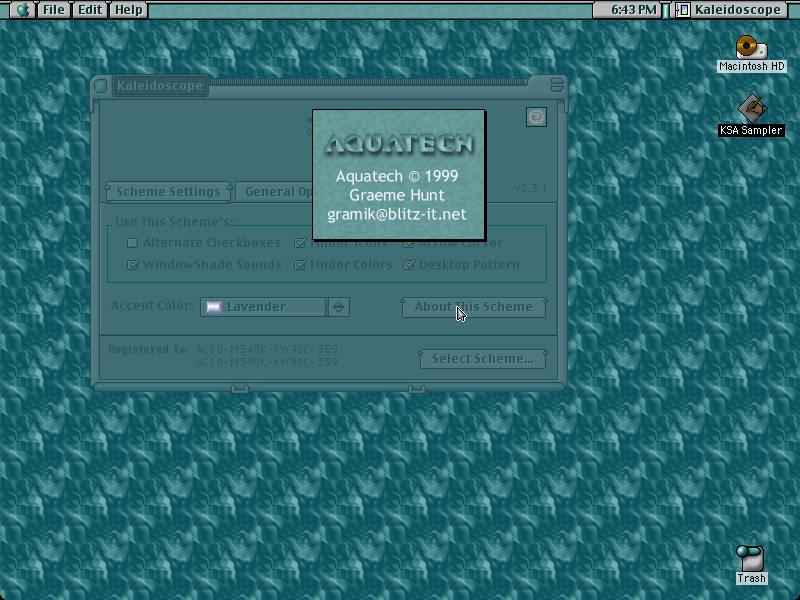Click the Accent Color popup arrows
Screen dimensions: 800x600
pyautogui.click(x=338, y=307)
